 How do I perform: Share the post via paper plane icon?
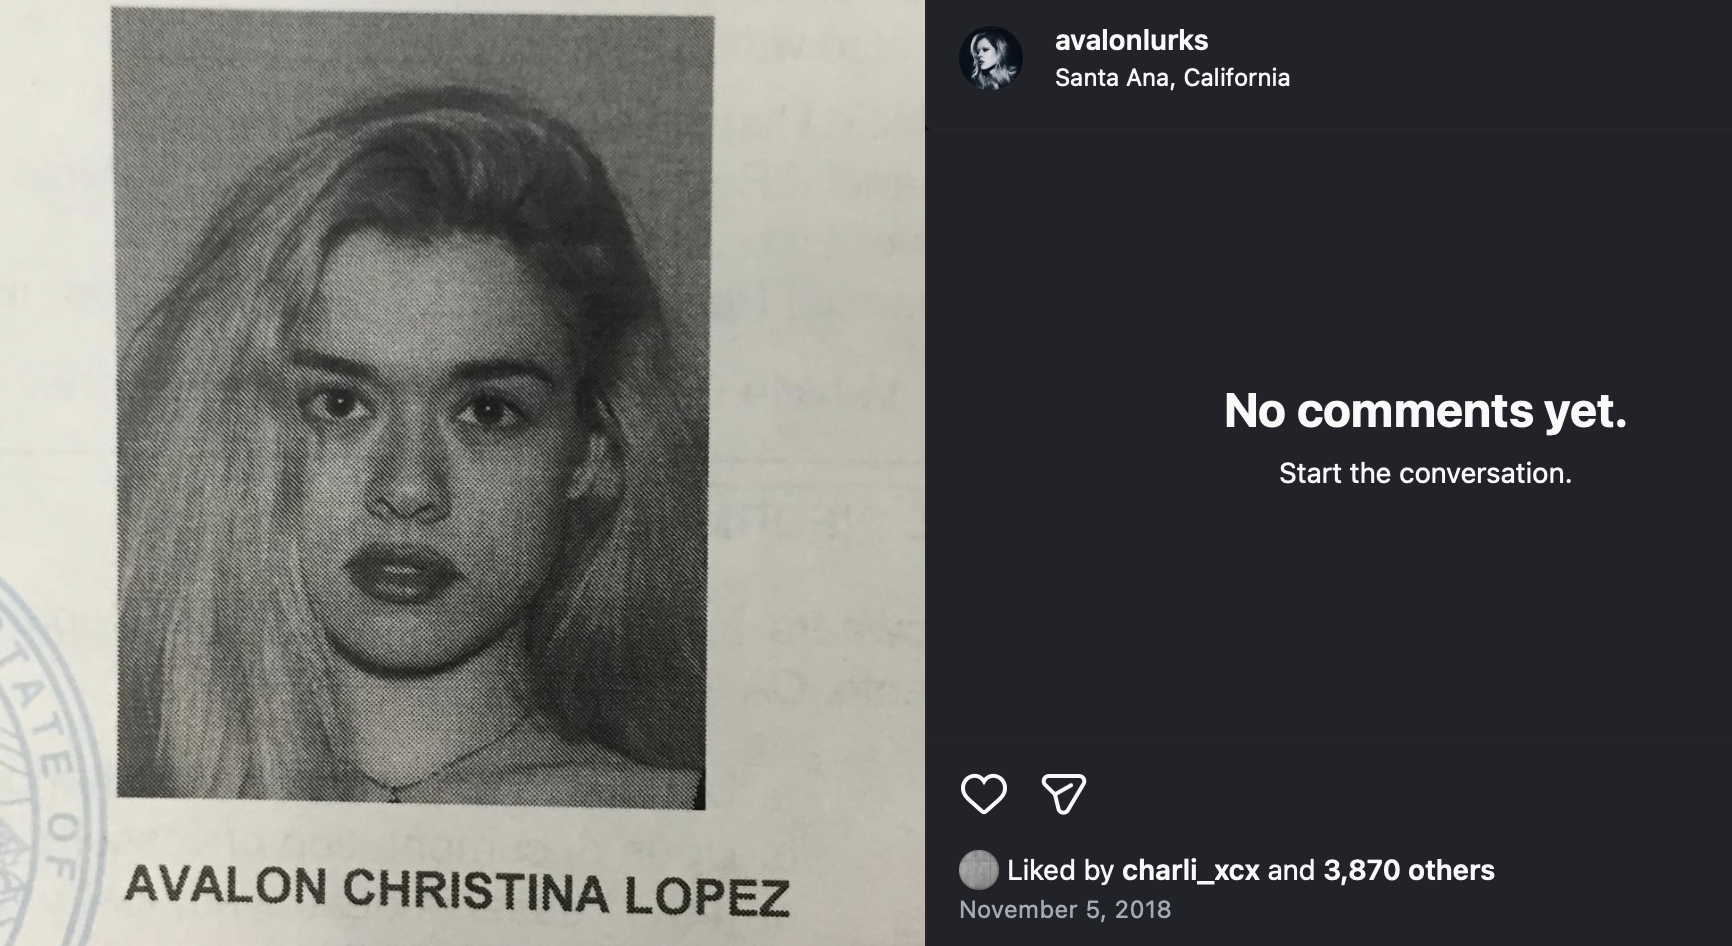click(x=1063, y=794)
